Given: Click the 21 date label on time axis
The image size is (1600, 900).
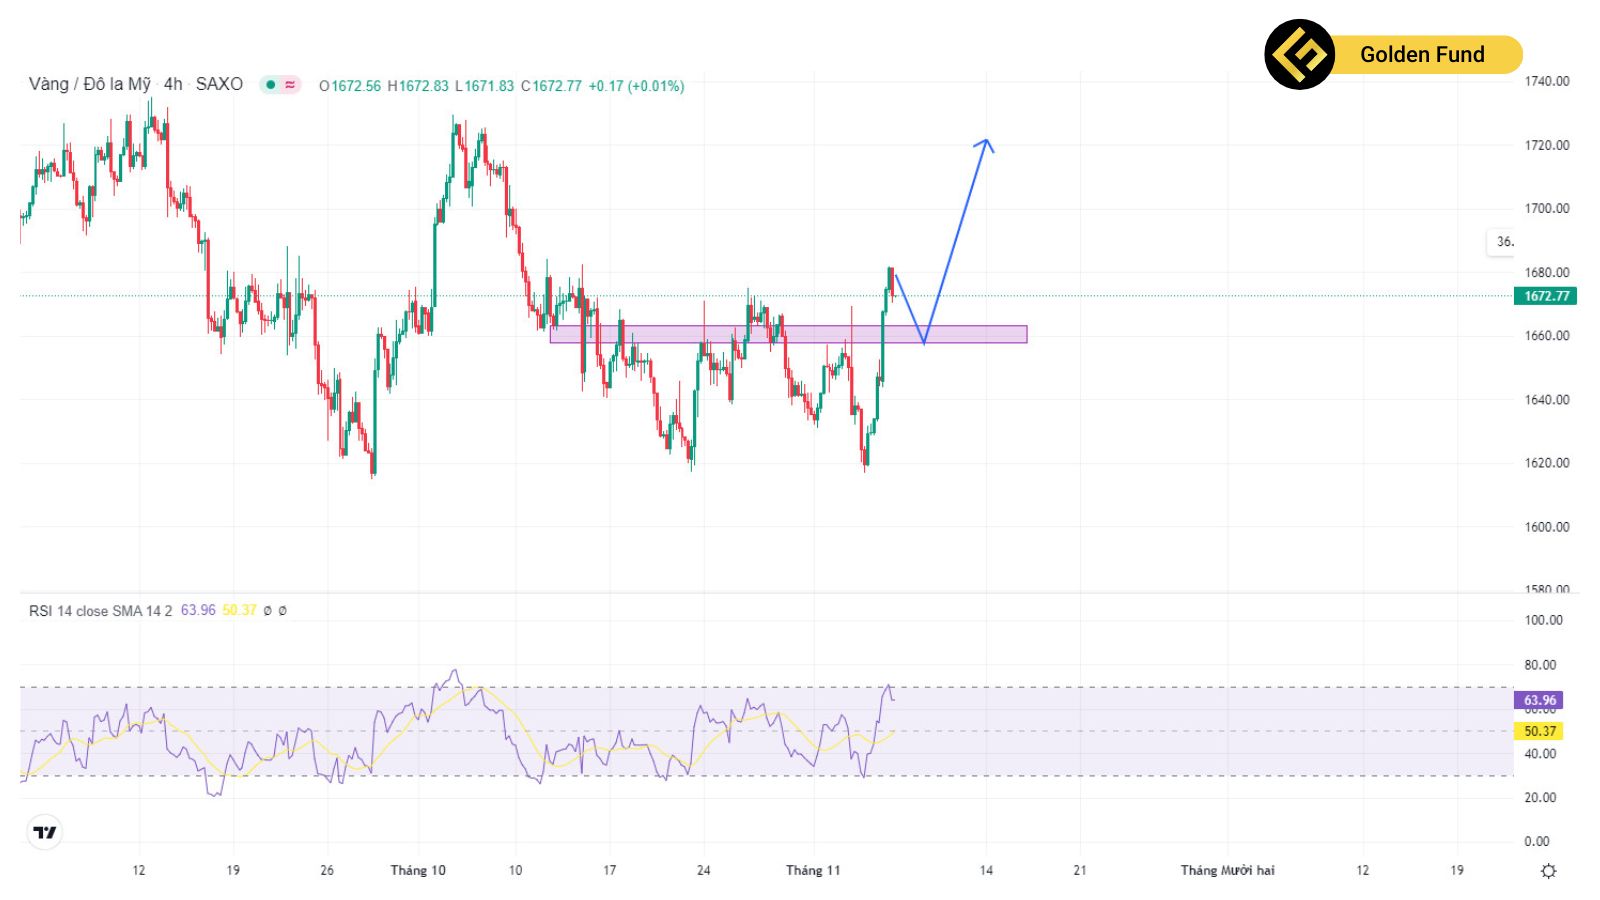Looking at the screenshot, I should 1080,870.
